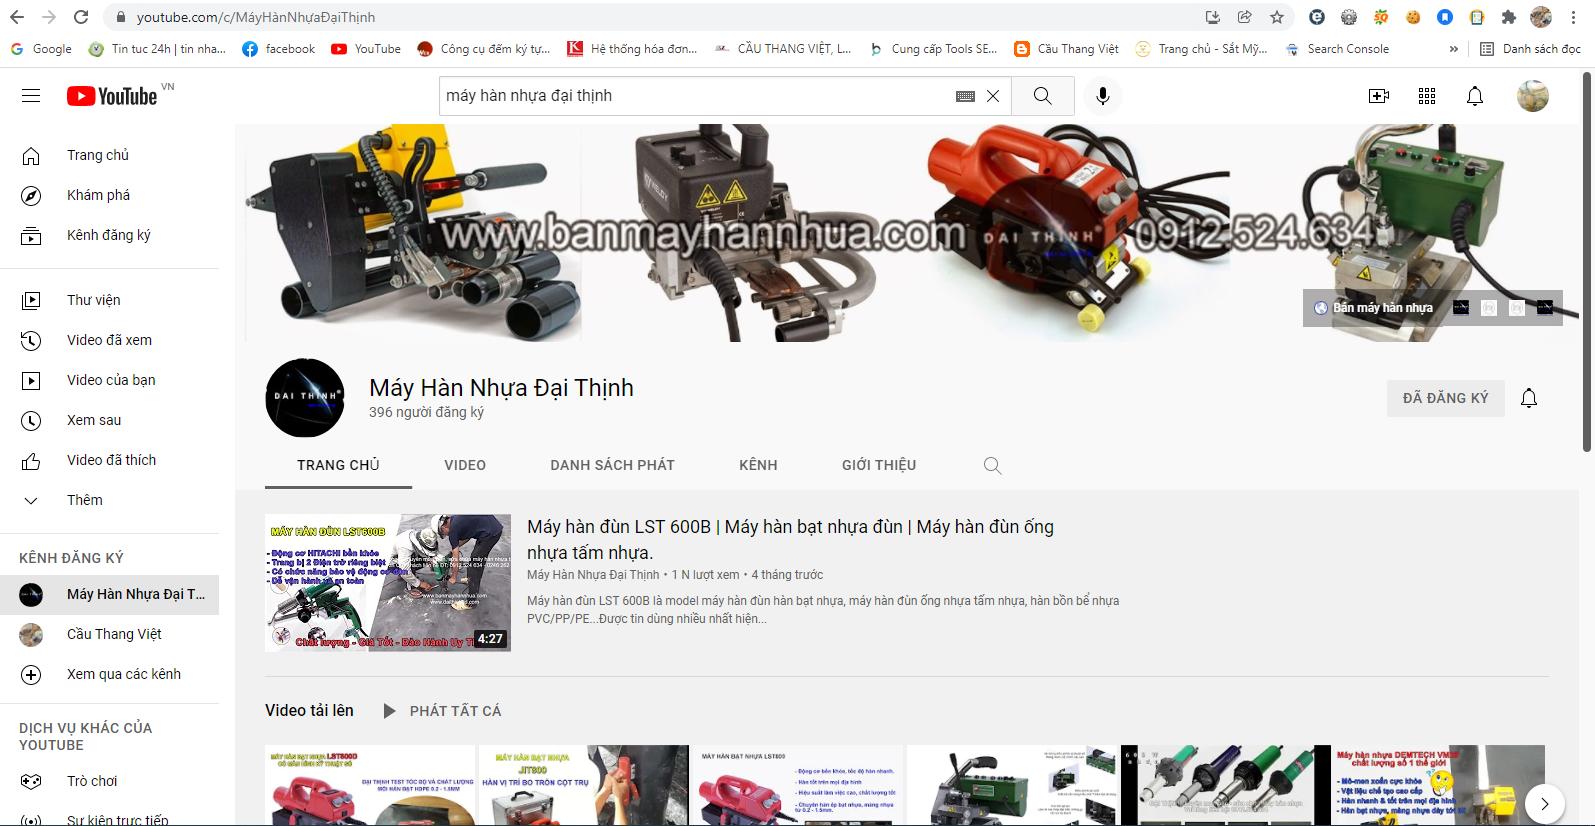Open Trò chơi in sidebar
This screenshot has width=1595, height=826.
click(110, 781)
